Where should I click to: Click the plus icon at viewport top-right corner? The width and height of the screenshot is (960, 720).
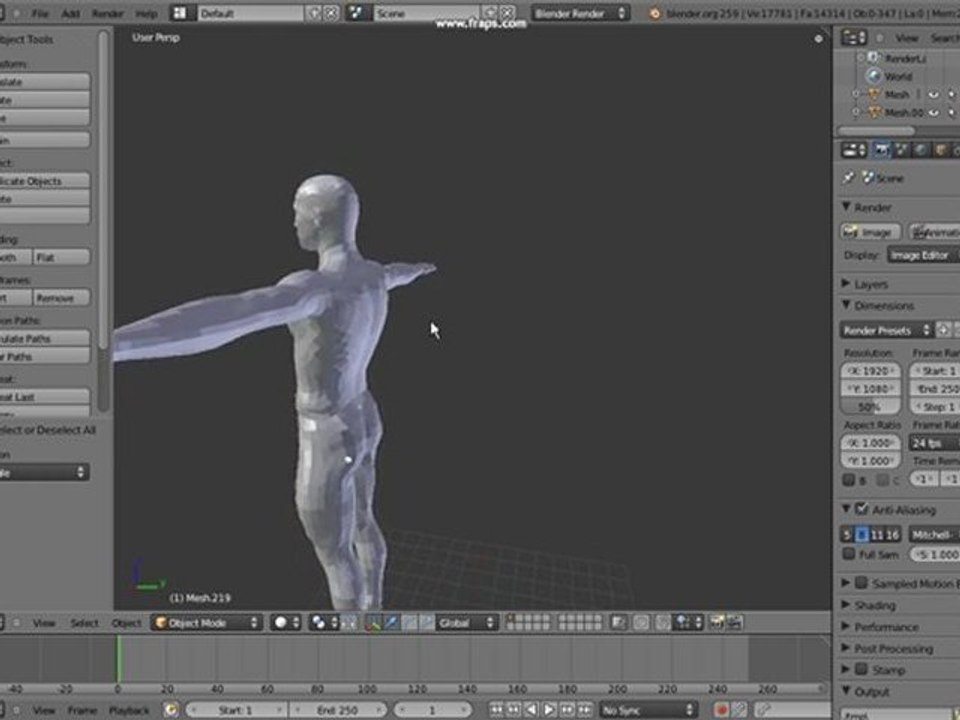pyautogui.click(x=819, y=39)
